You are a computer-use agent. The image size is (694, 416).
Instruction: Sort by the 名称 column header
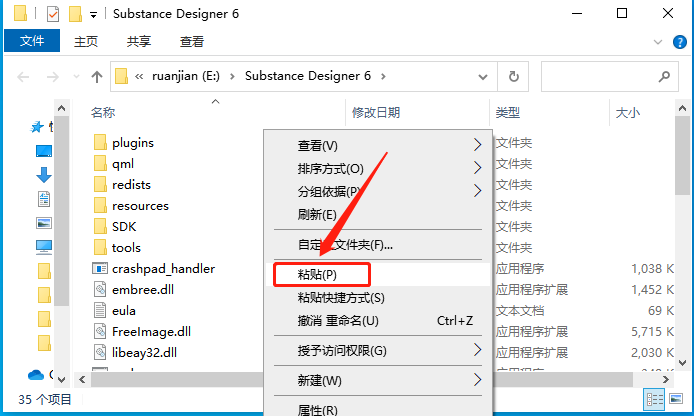tap(103, 112)
